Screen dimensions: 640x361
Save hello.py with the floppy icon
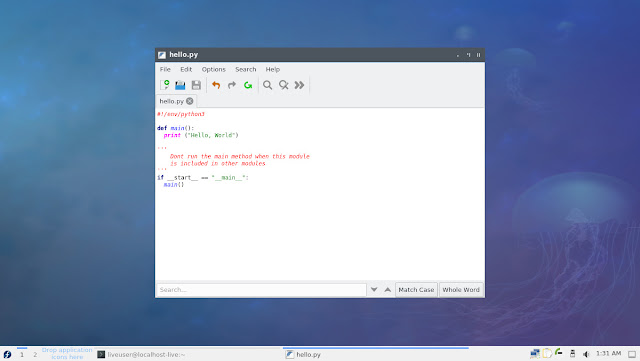point(196,85)
